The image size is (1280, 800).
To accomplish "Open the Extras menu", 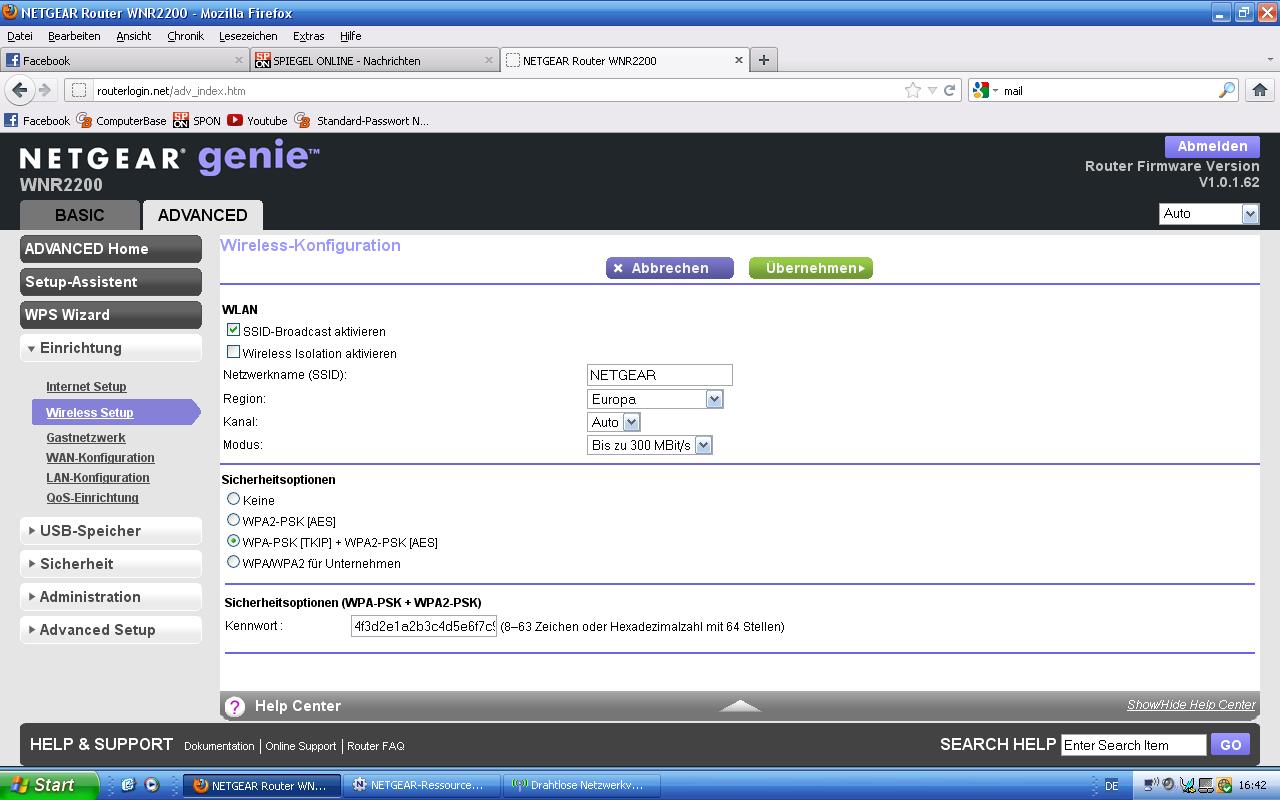I will pyautogui.click(x=308, y=36).
